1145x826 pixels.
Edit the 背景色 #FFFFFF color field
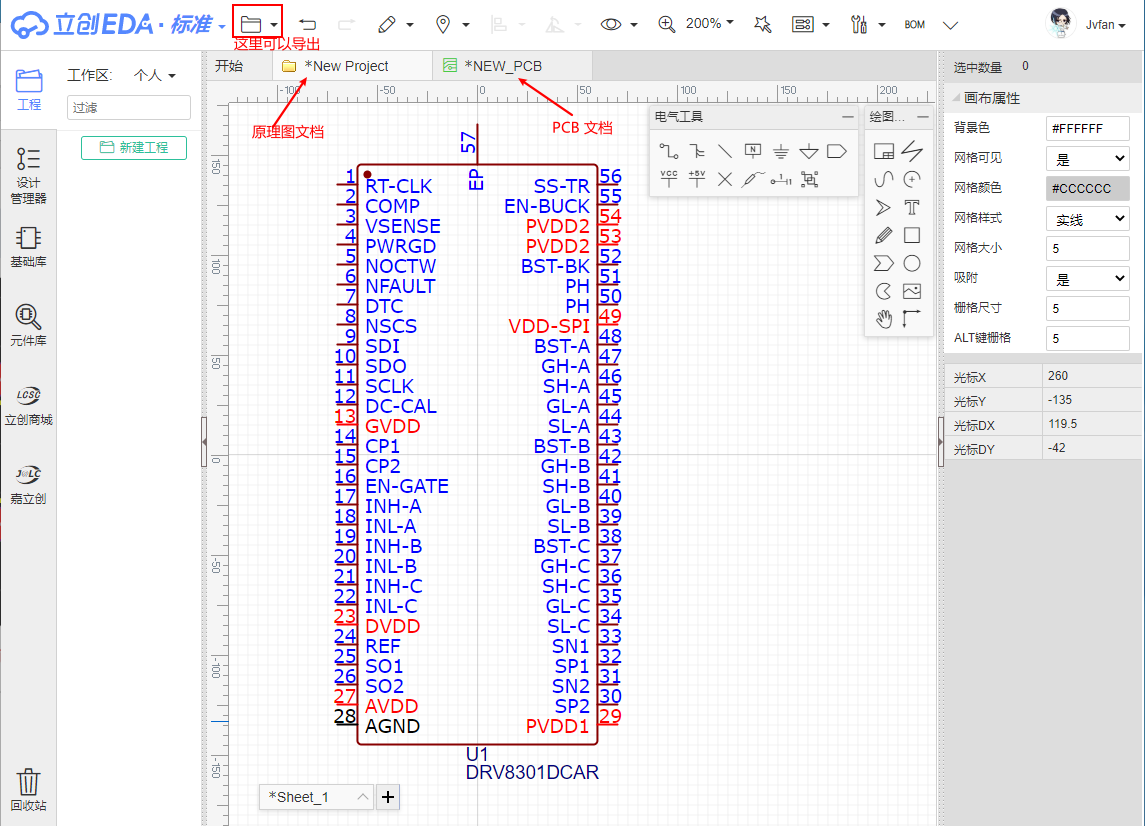[x=1087, y=129]
